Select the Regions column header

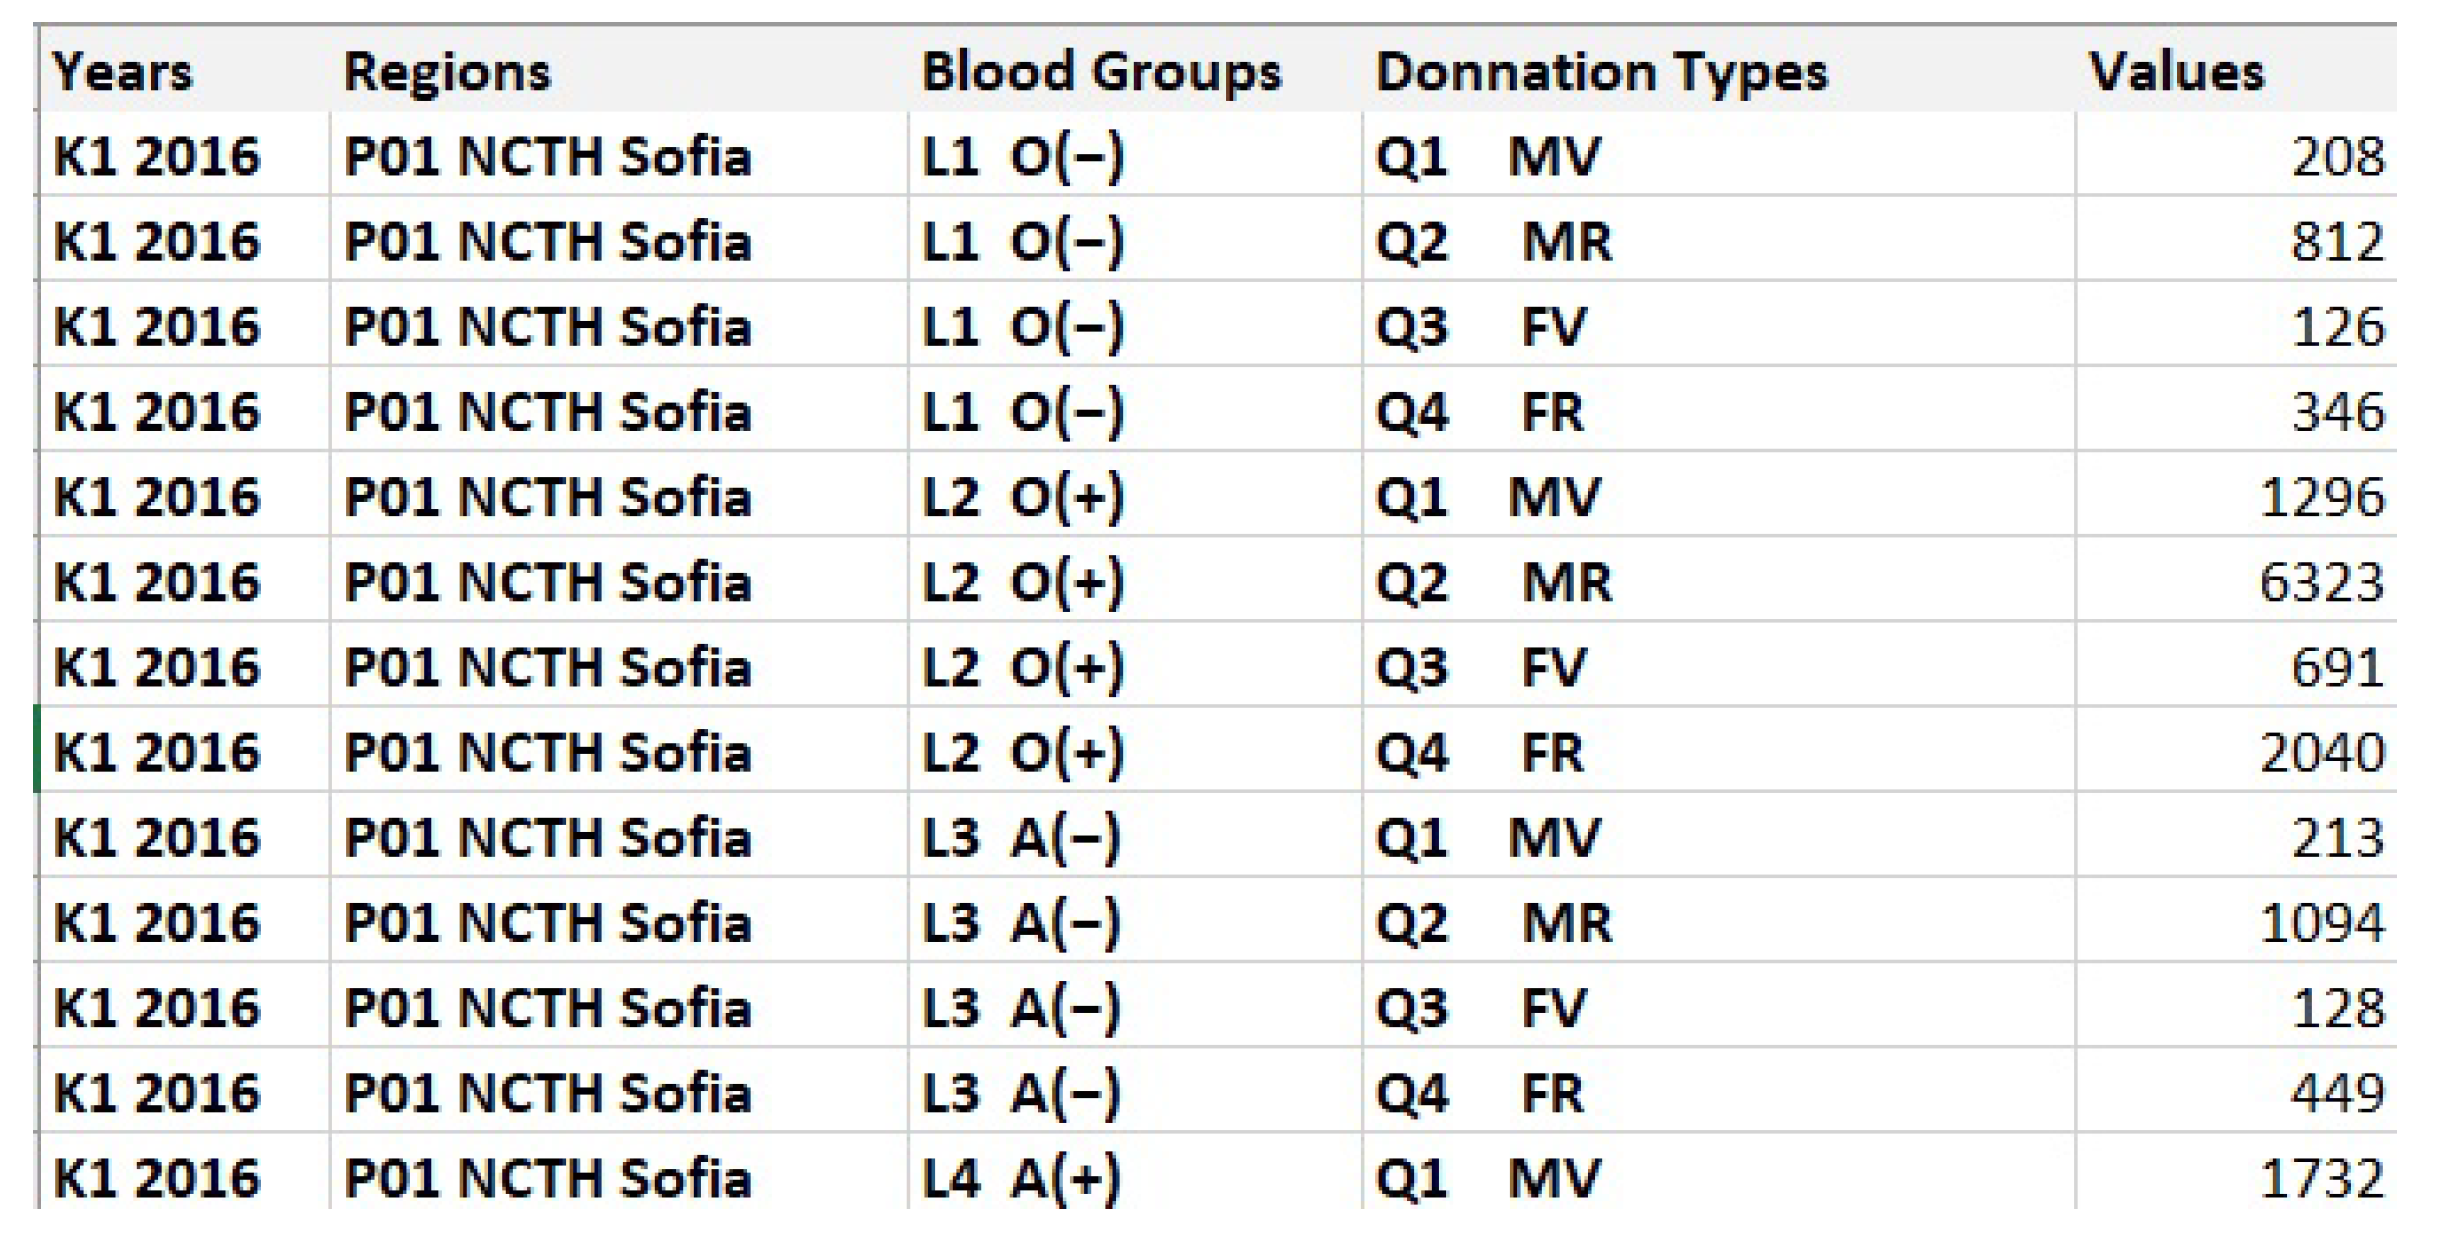point(447,72)
